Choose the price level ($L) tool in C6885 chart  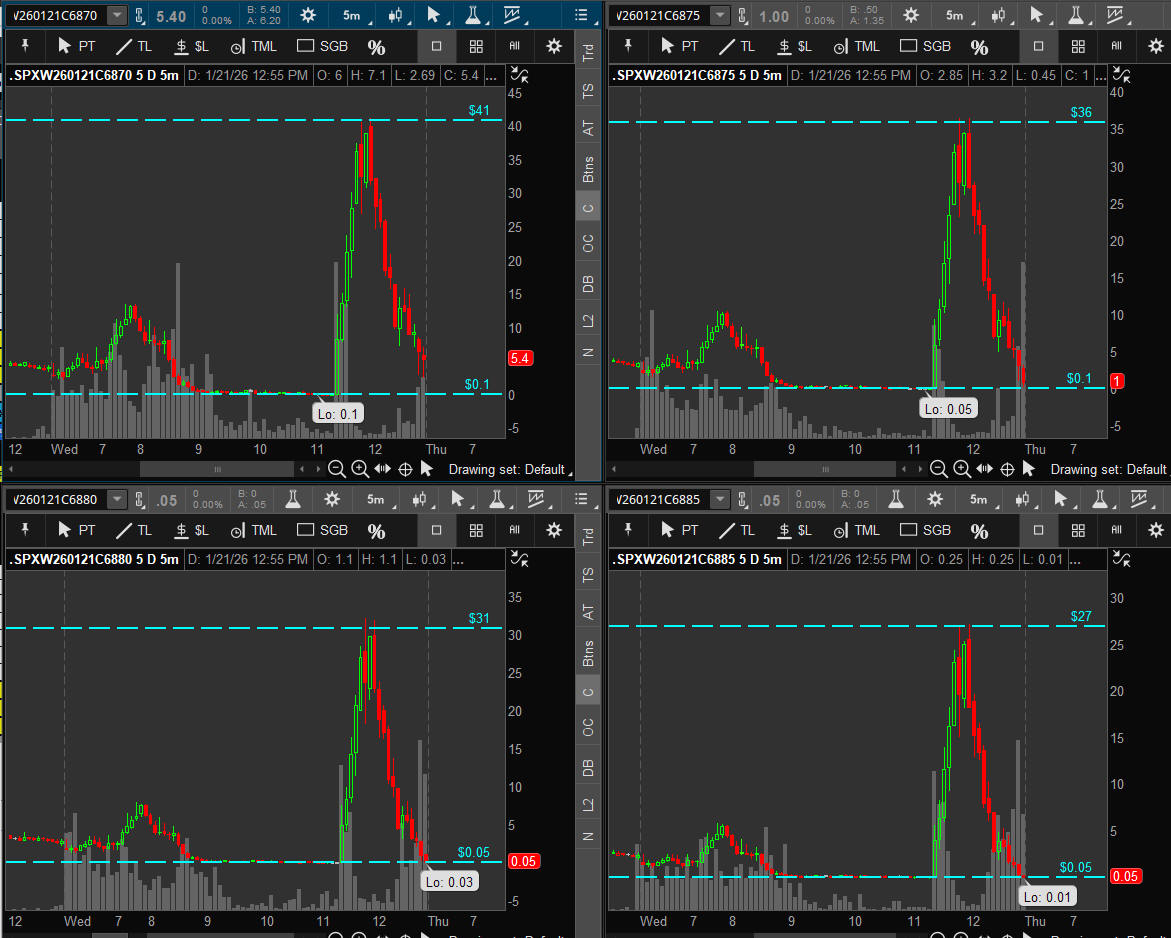[795, 530]
